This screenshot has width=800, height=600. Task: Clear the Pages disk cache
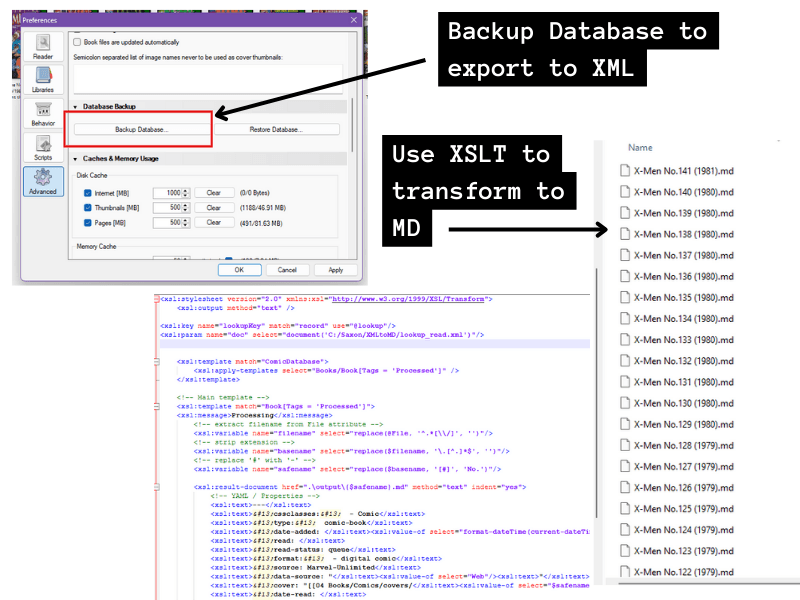[x=213, y=222]
